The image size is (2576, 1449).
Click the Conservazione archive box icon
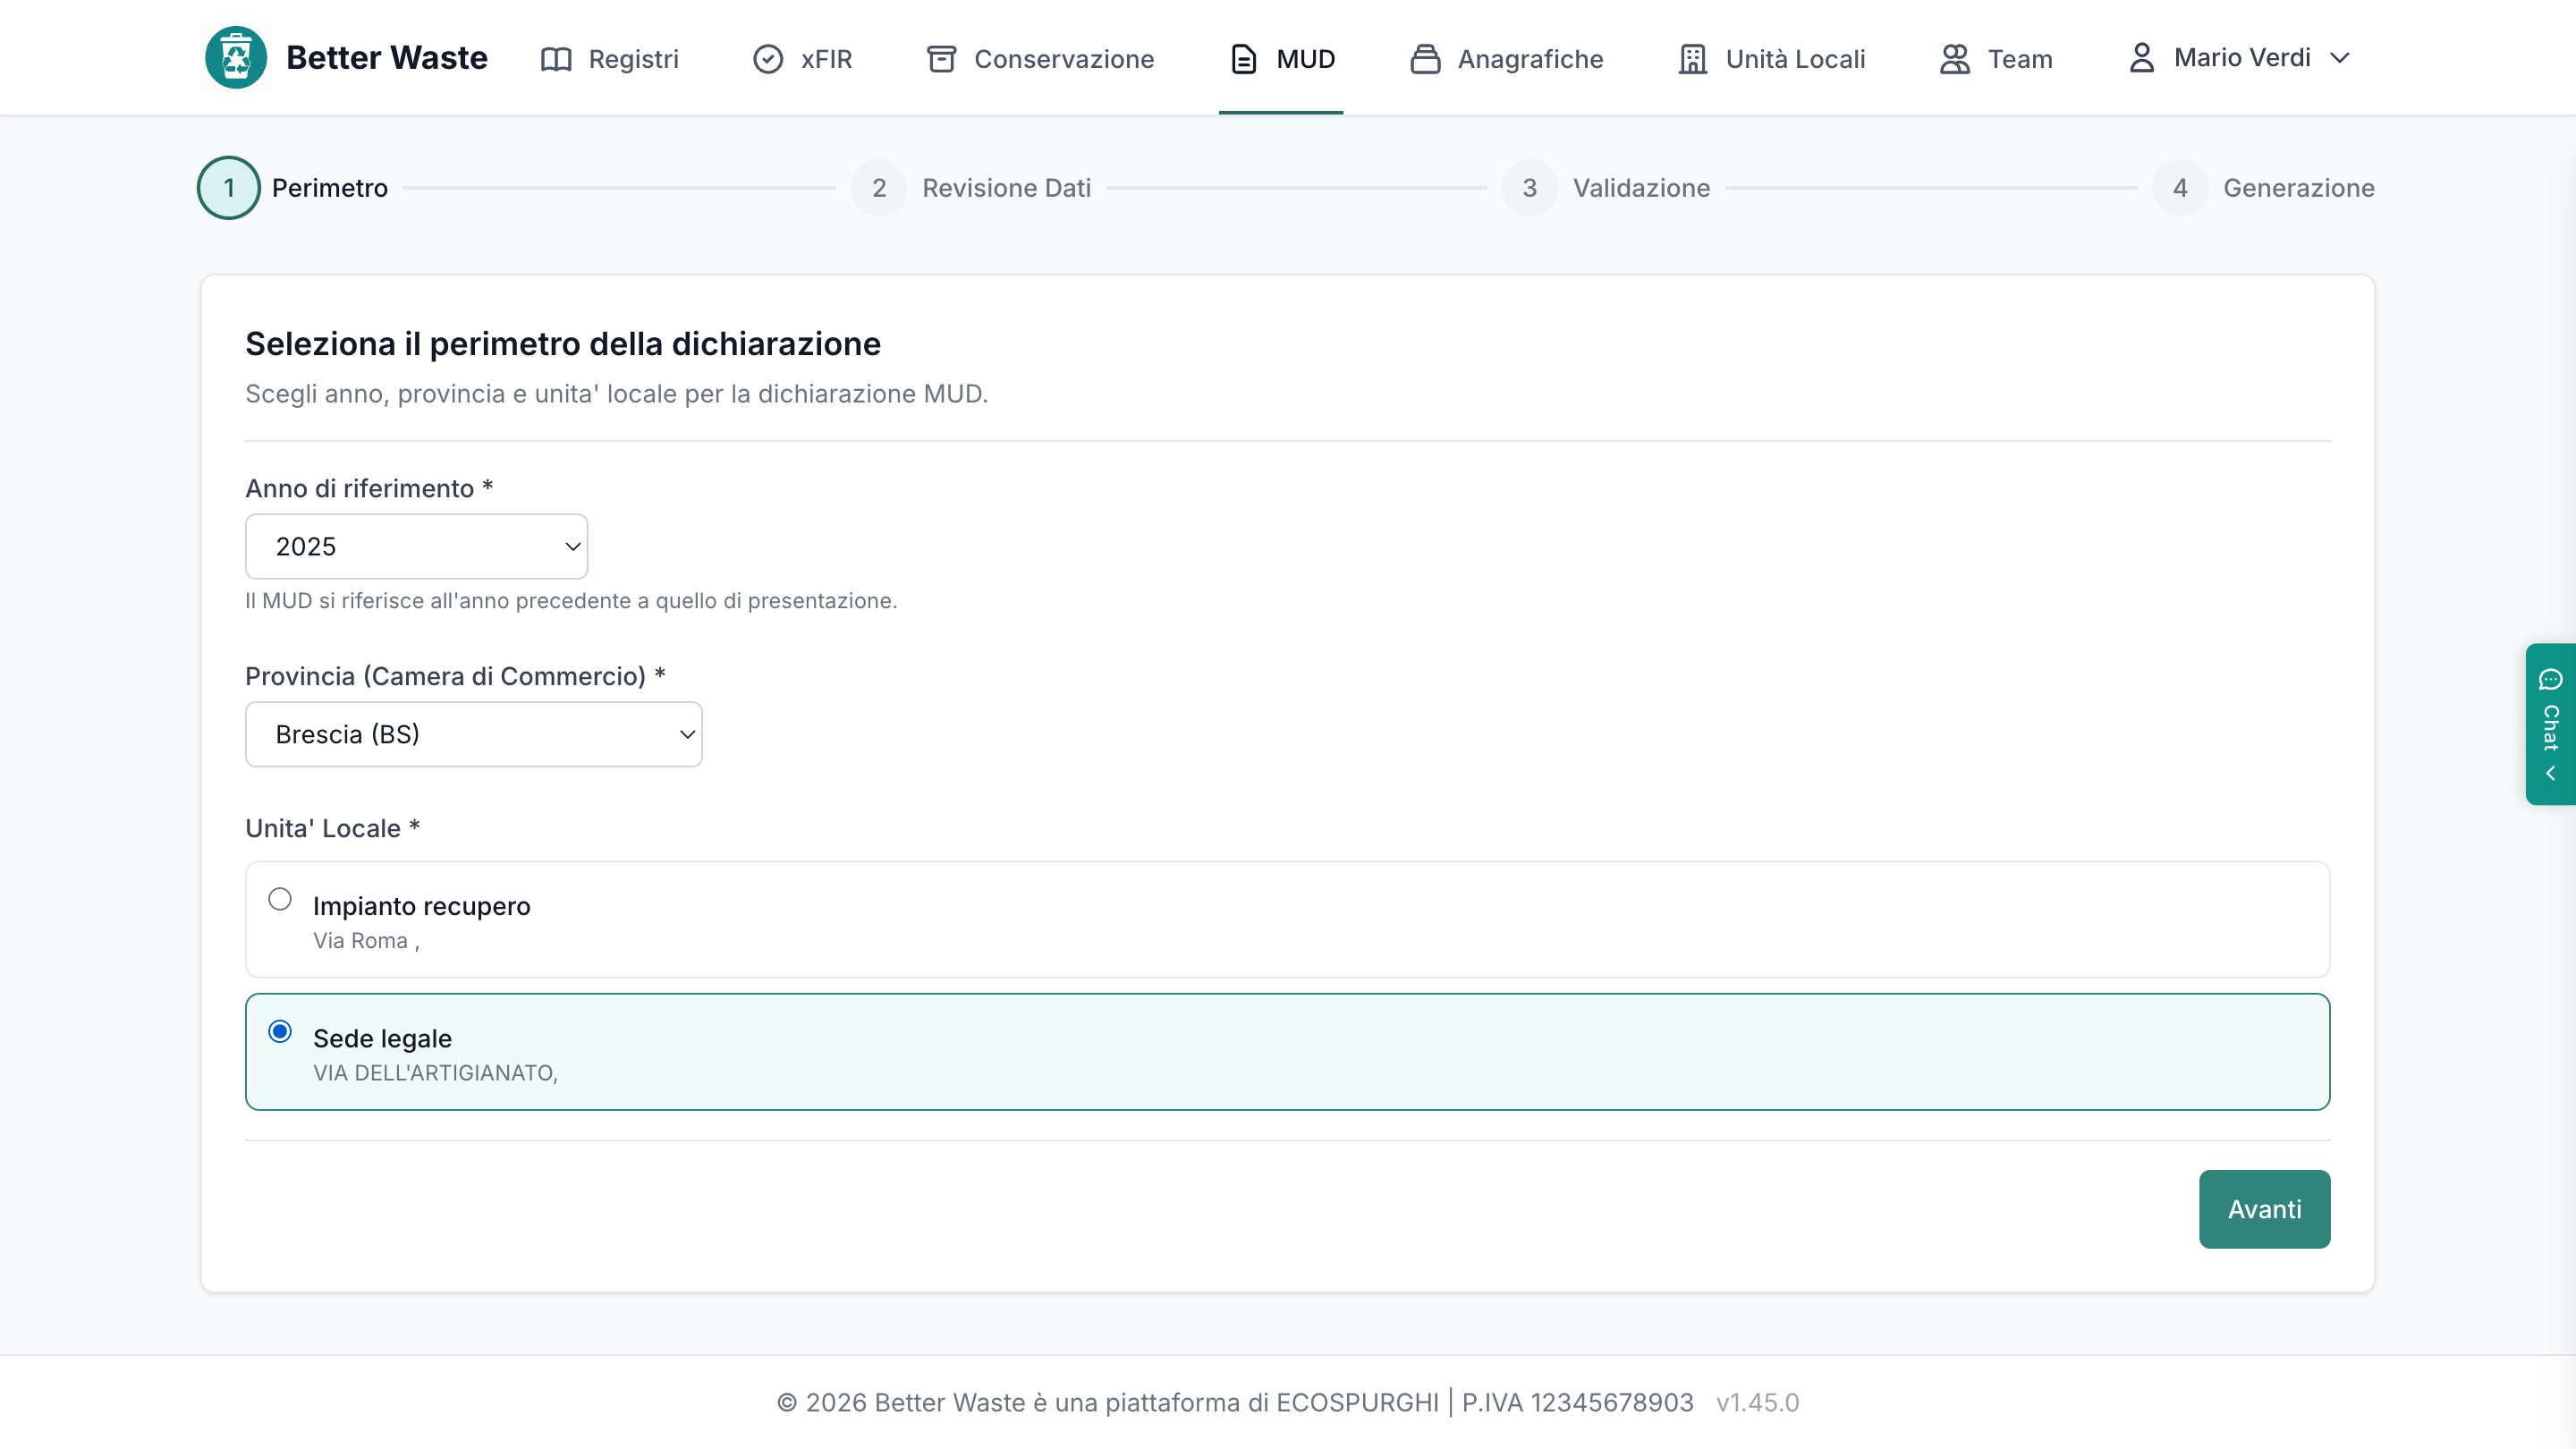click(x=941, y=59)
